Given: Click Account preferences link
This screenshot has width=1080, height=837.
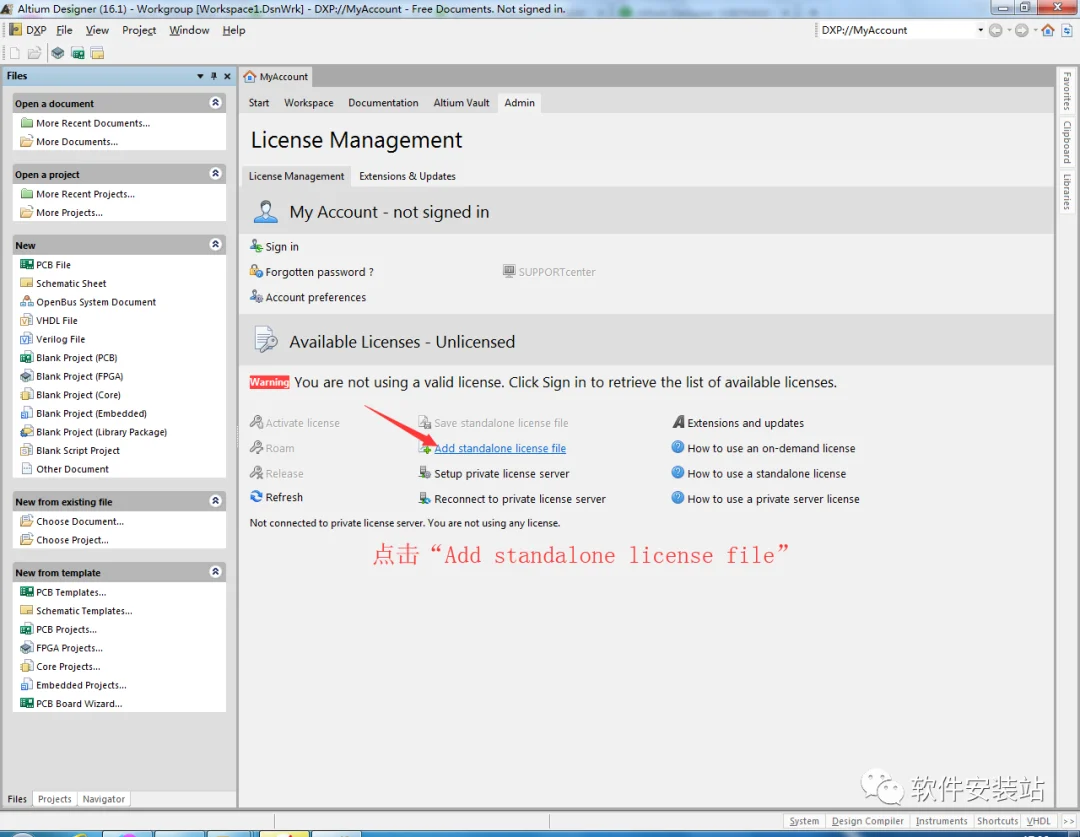Looking at the screenshot, I should click(x=316, y=298).
